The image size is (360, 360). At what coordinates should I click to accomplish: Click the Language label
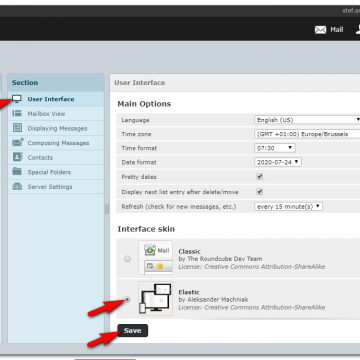click(x=135, y=120)
